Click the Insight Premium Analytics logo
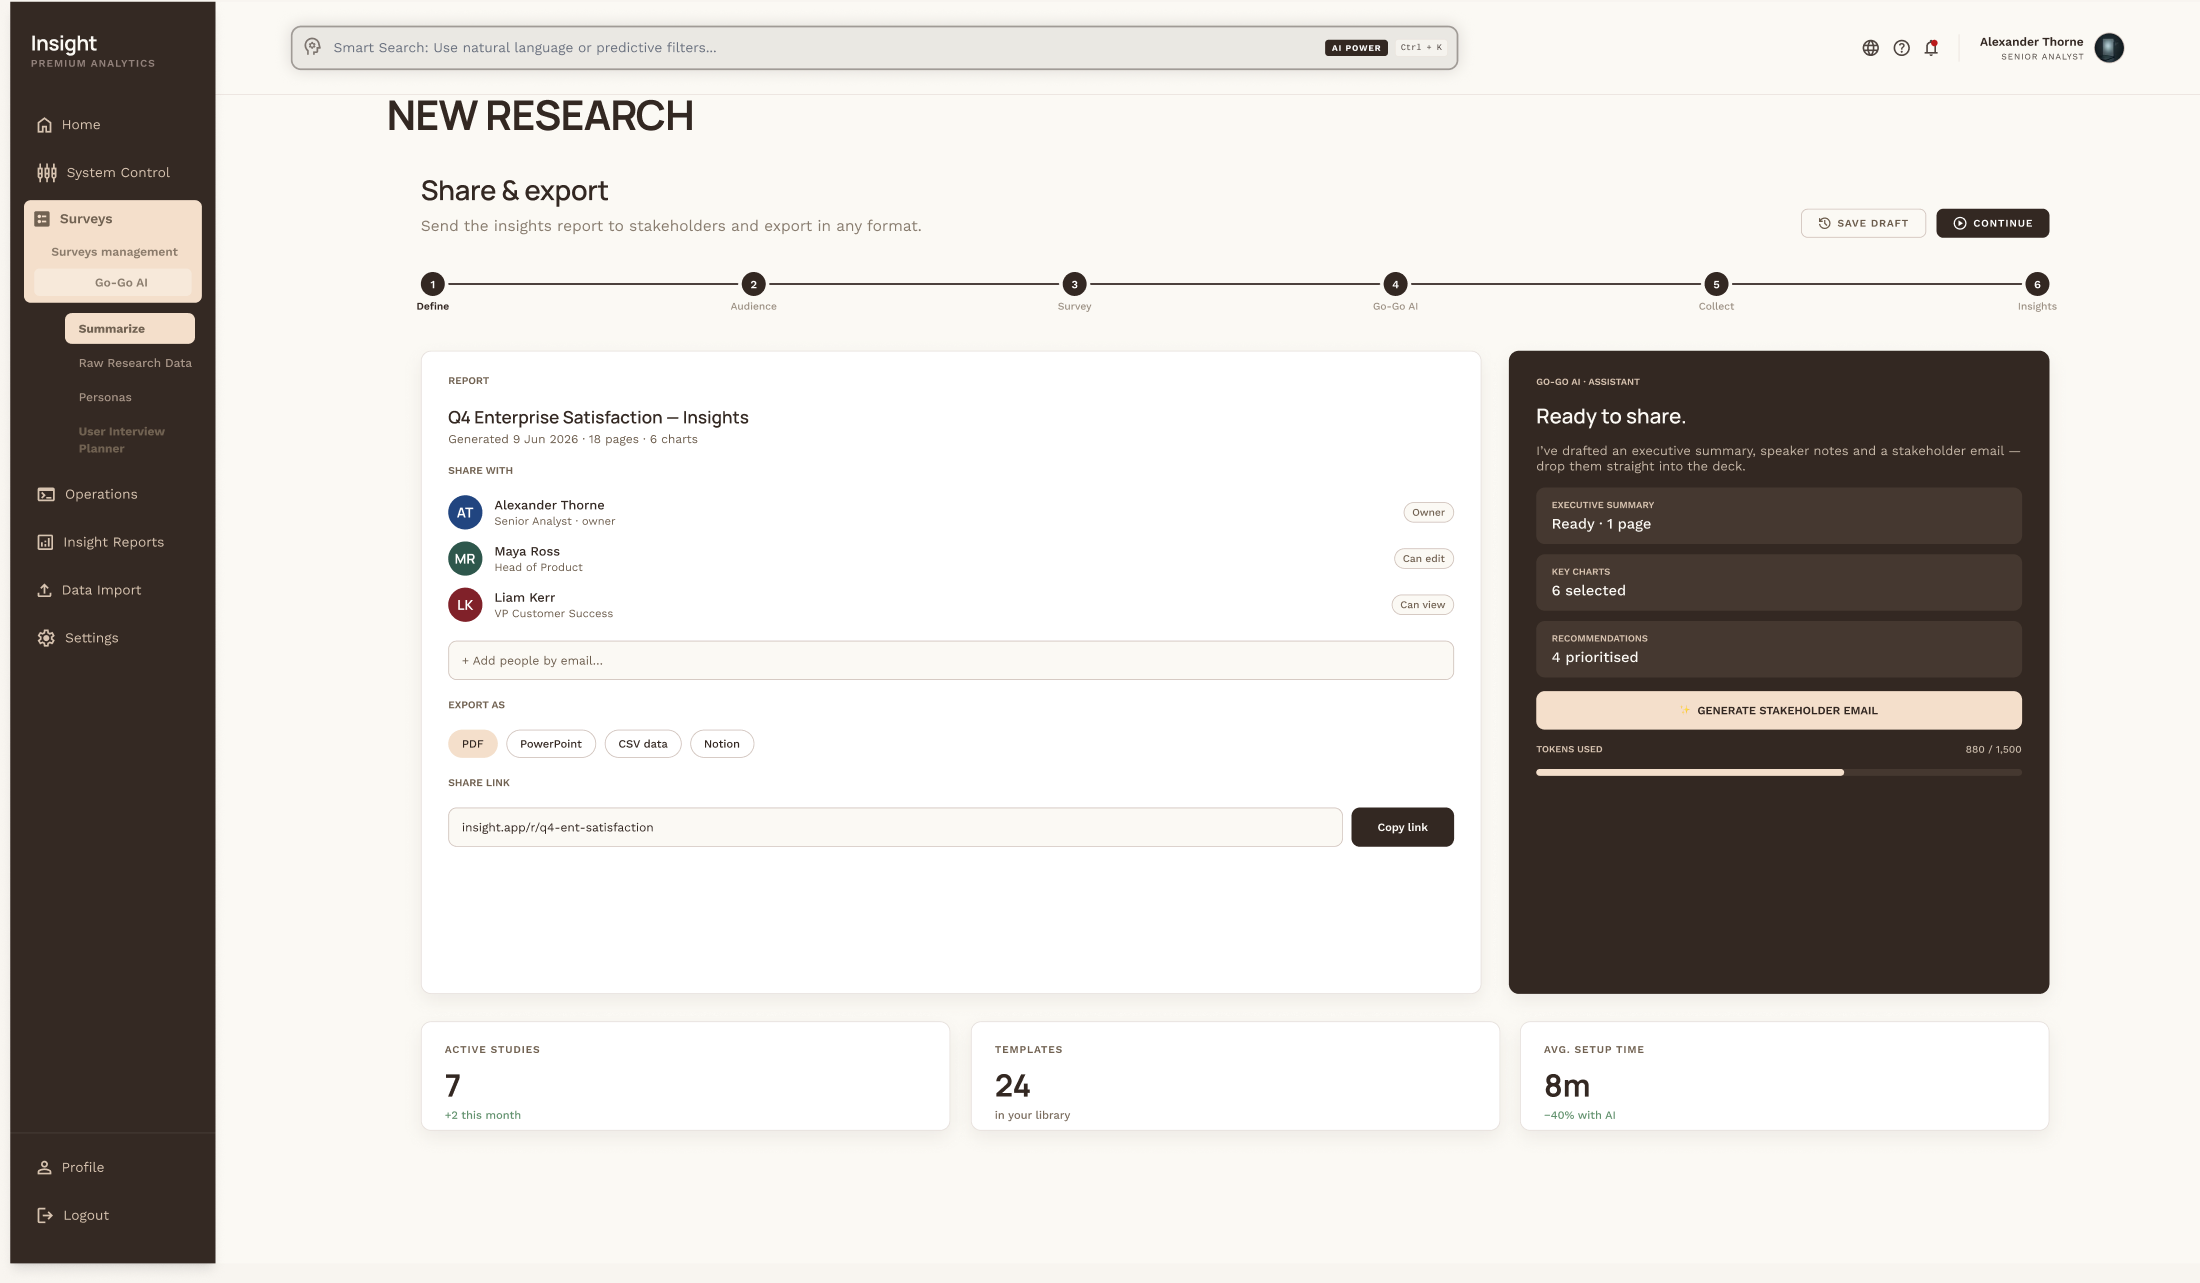Image resolution: width=2200 pixels, height=1283 pixels. 92,51
